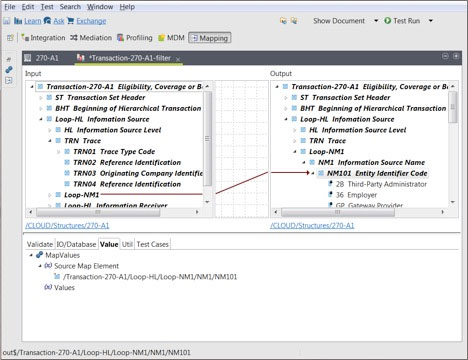This screenshot has height=360, width=468.
Task: Select input TRN02 Reference Identification
Action: coord(127,162)
